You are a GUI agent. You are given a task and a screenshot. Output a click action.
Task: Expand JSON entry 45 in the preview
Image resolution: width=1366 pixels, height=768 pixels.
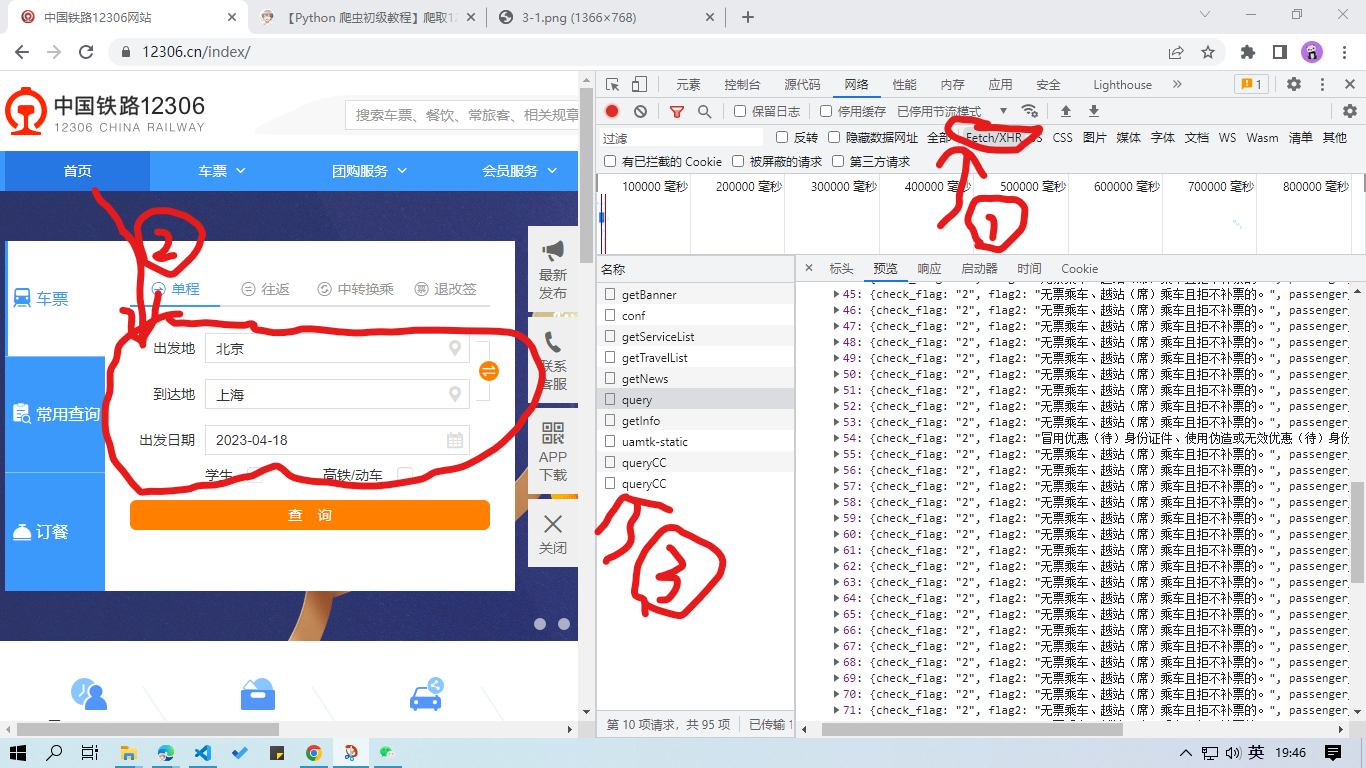(837, 294)
